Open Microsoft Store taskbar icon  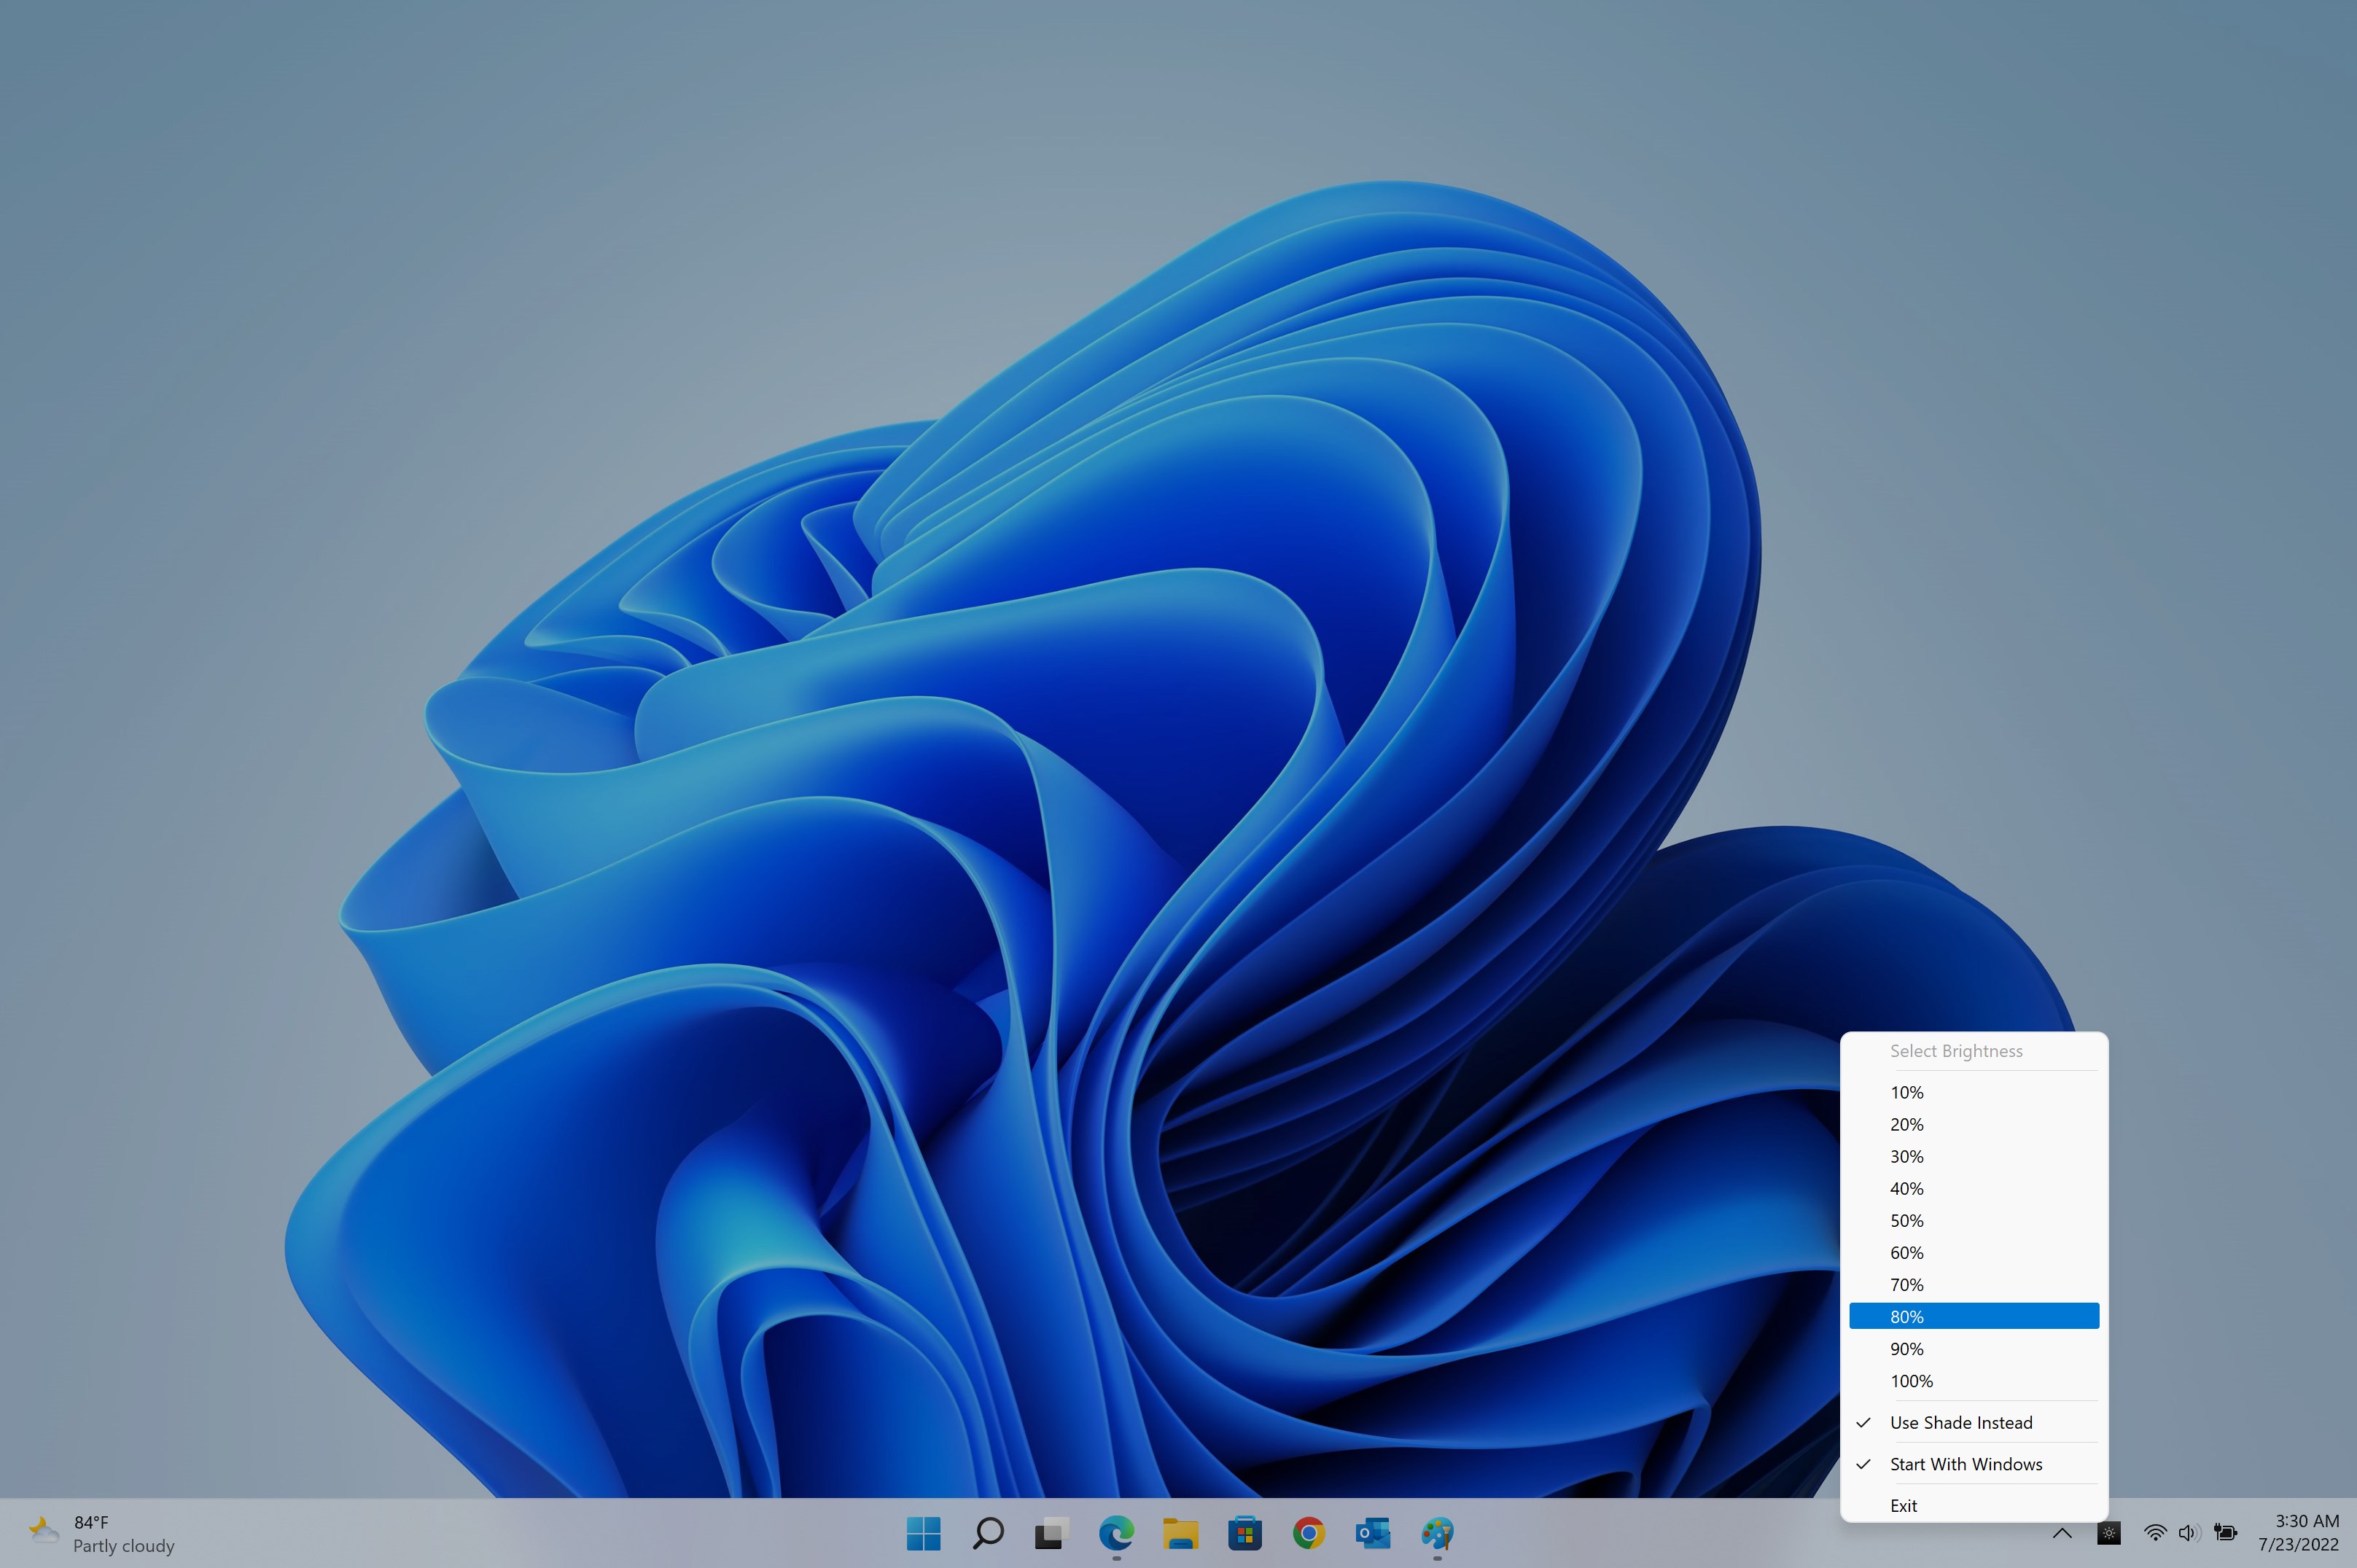[x=1244, y=1533]
